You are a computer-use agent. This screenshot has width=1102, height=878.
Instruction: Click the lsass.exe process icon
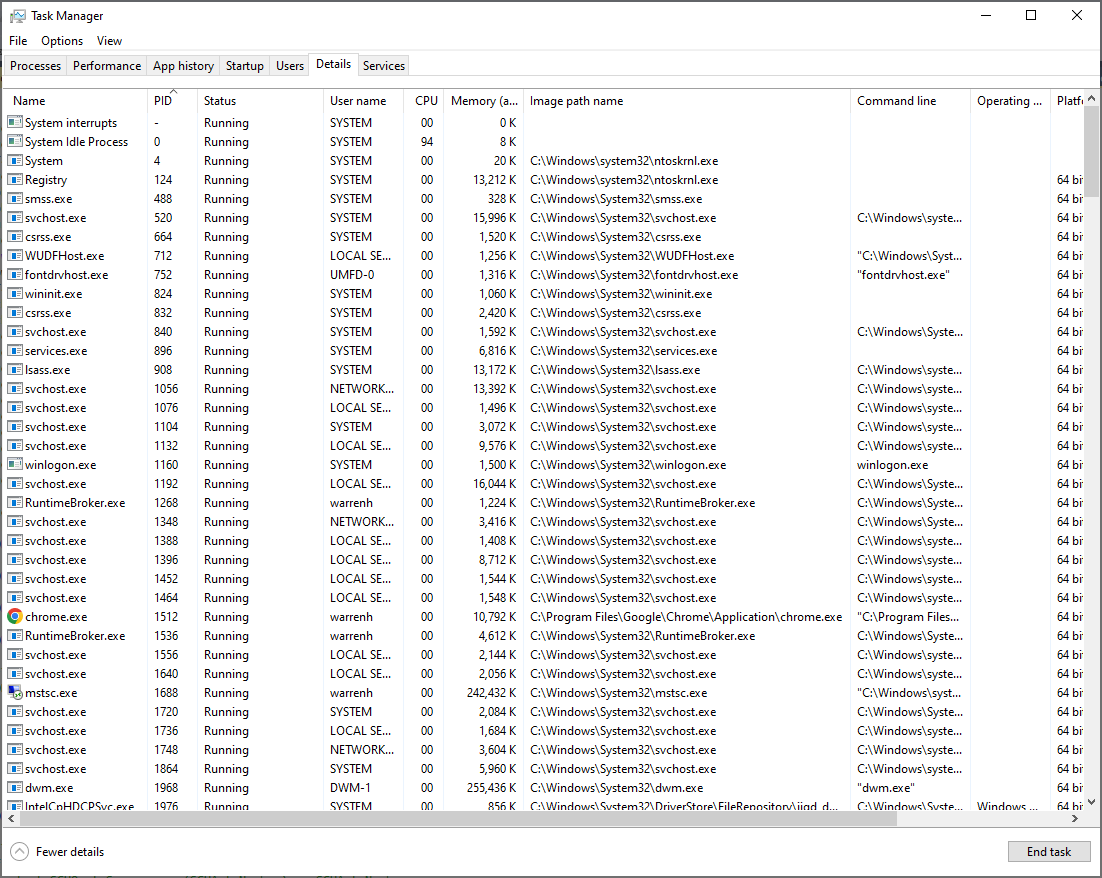pyautogui.click(x=15, y=369)
